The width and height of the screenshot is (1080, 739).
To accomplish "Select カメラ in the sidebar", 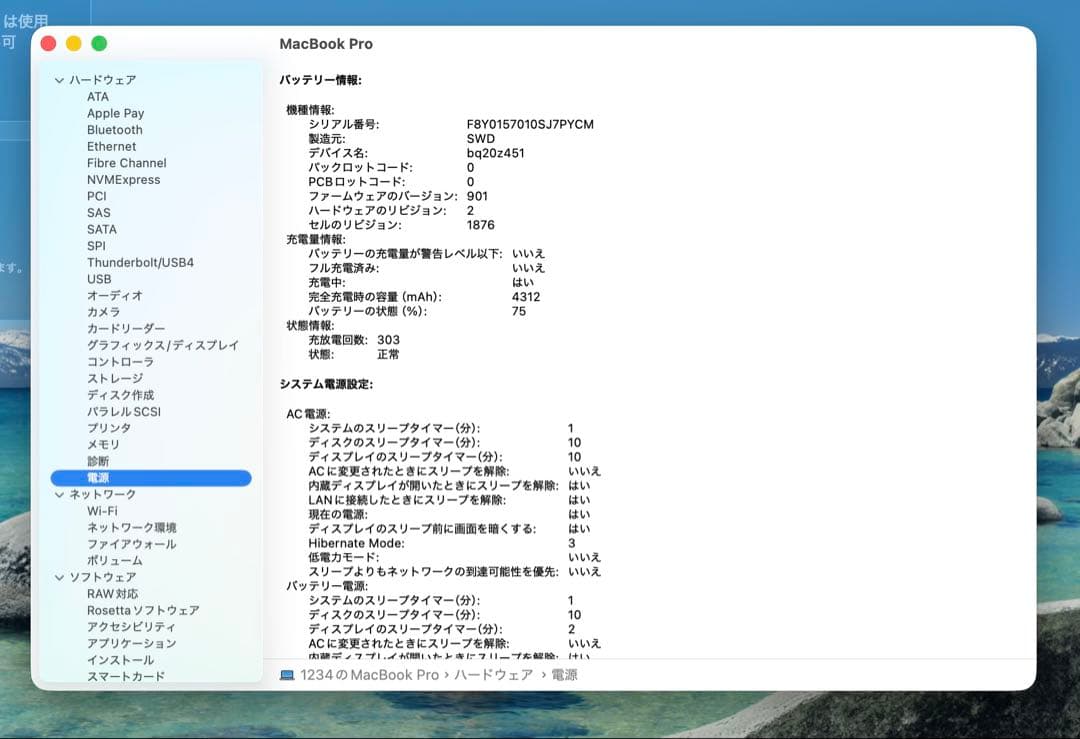I will tap(103, 312).
